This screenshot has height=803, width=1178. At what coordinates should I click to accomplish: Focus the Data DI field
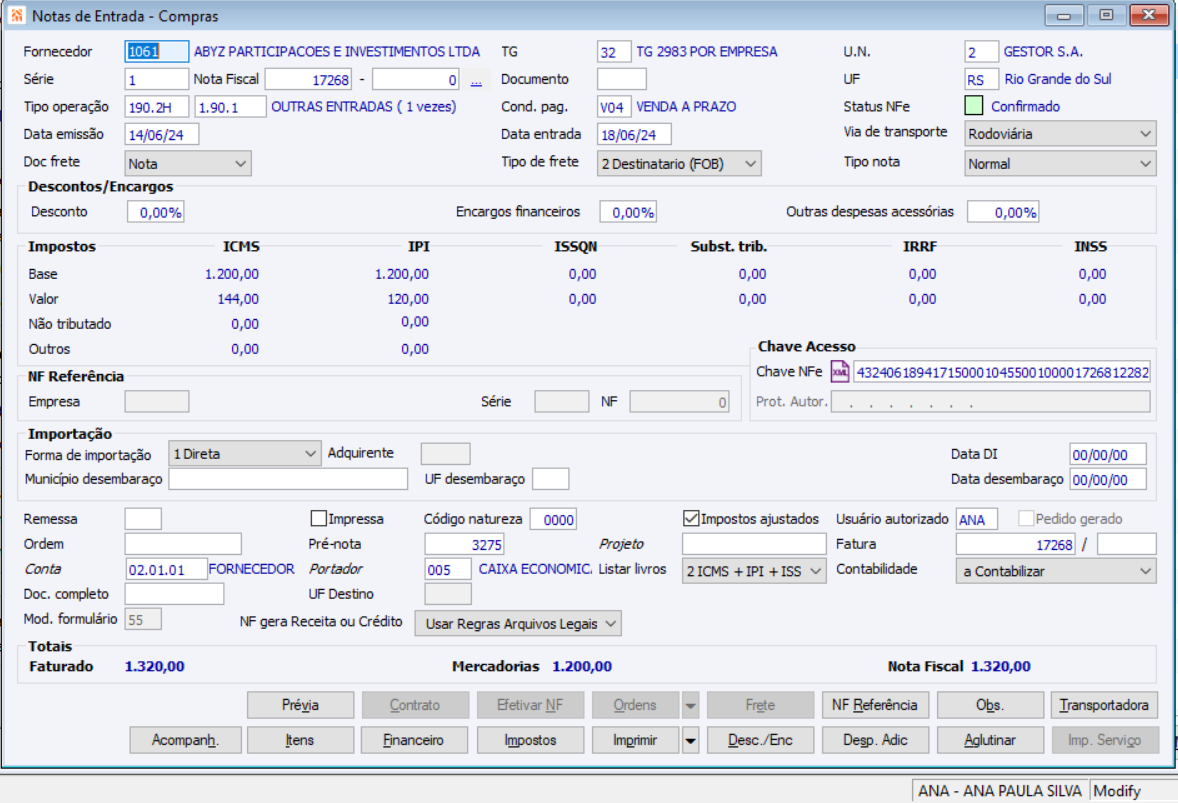(x=1108, y=454)
